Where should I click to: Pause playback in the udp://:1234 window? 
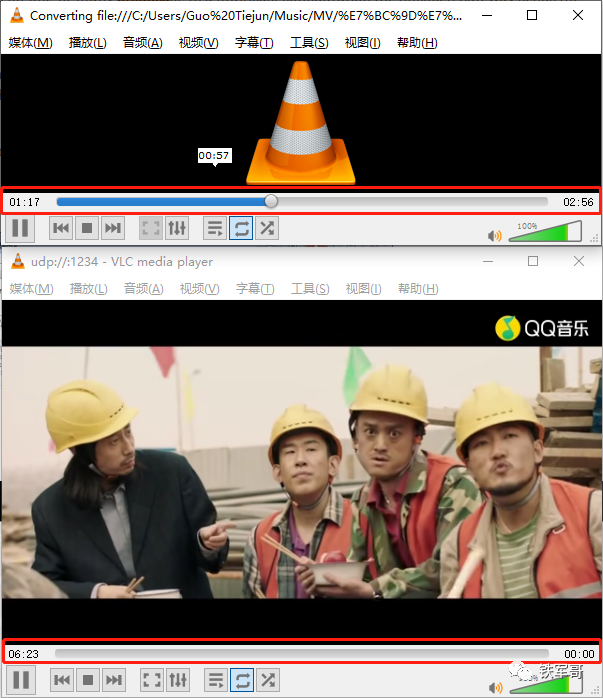pos(21,680)
